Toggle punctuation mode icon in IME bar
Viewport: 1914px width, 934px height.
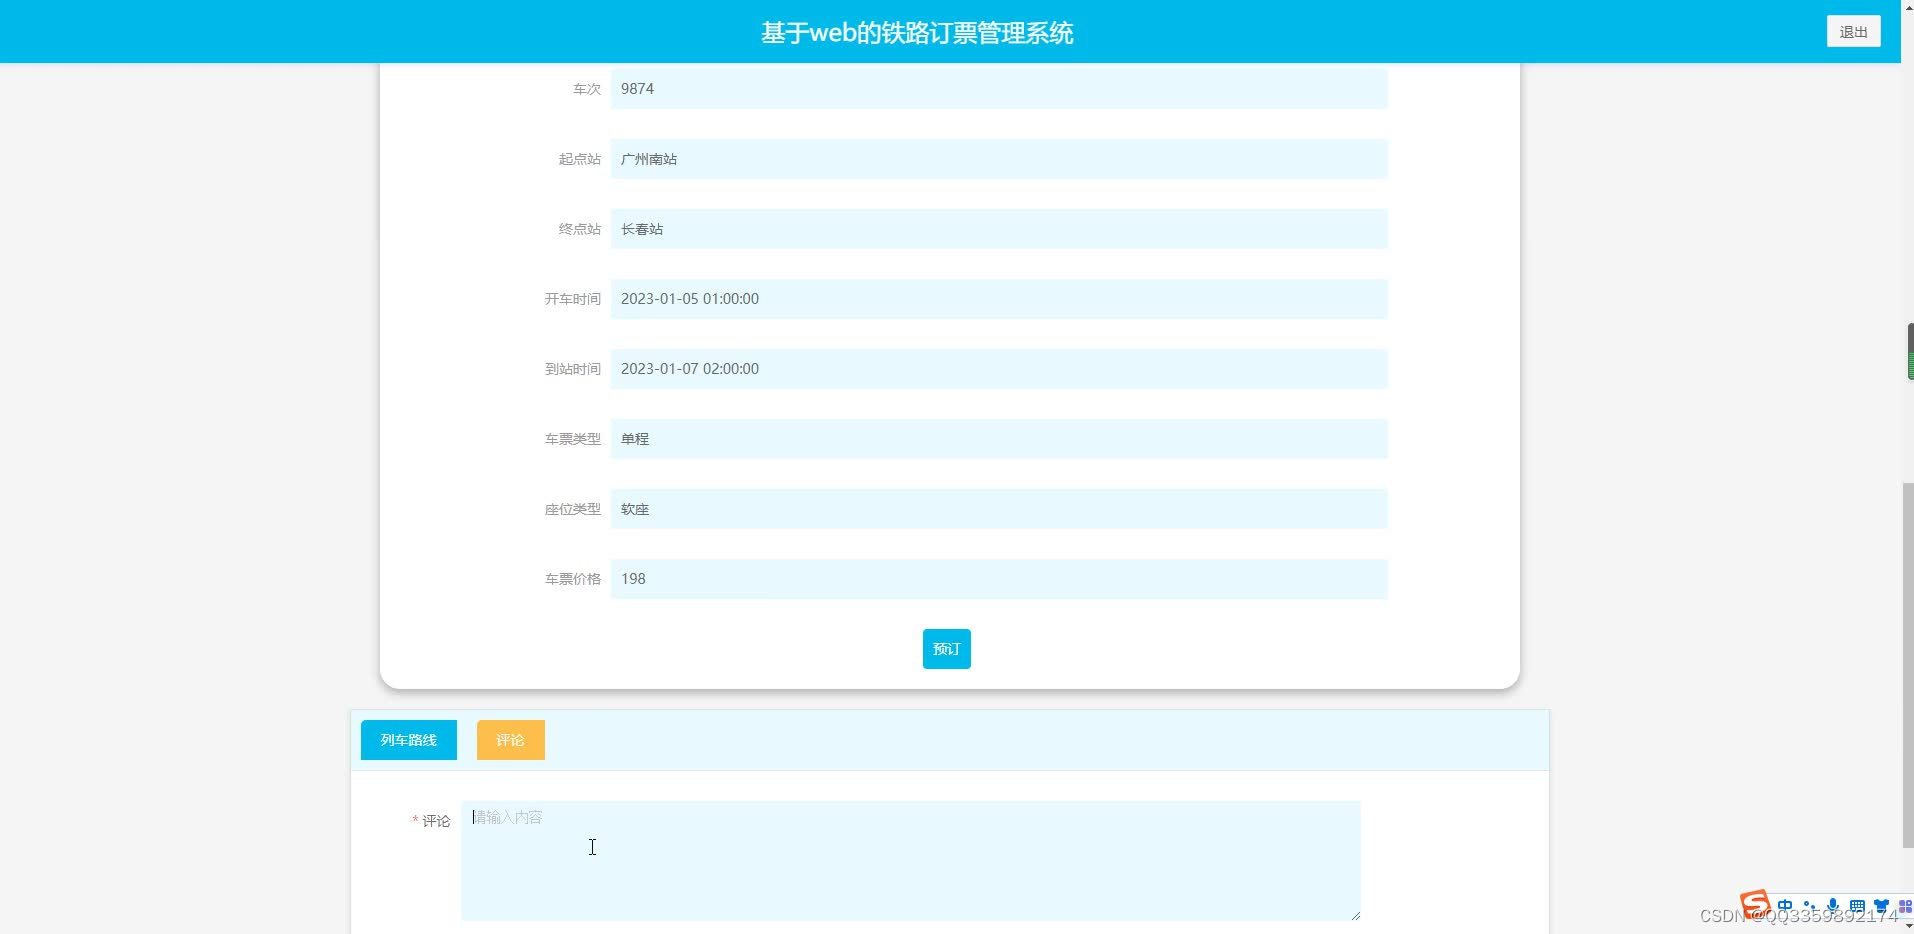tap(1809, 906)
